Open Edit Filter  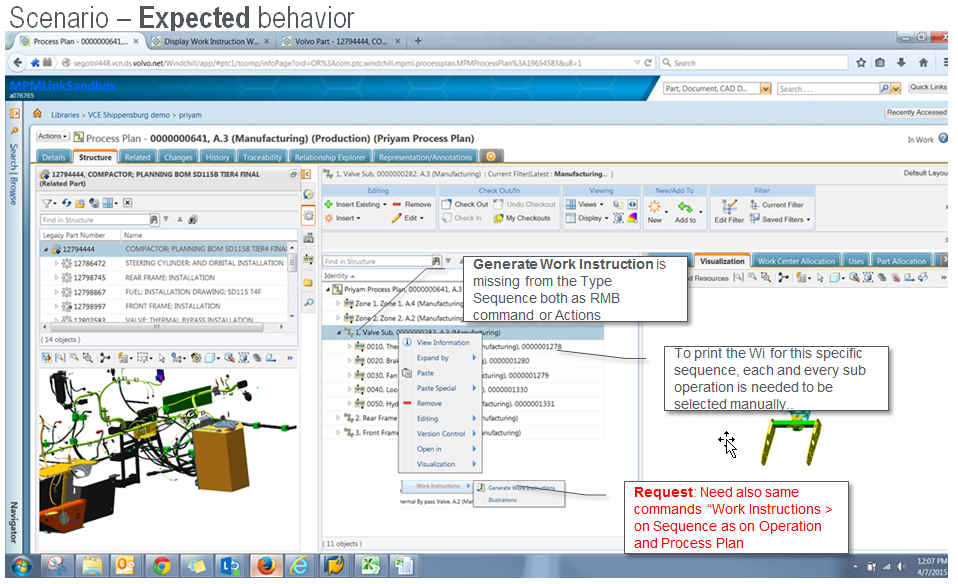coord(729,211)
